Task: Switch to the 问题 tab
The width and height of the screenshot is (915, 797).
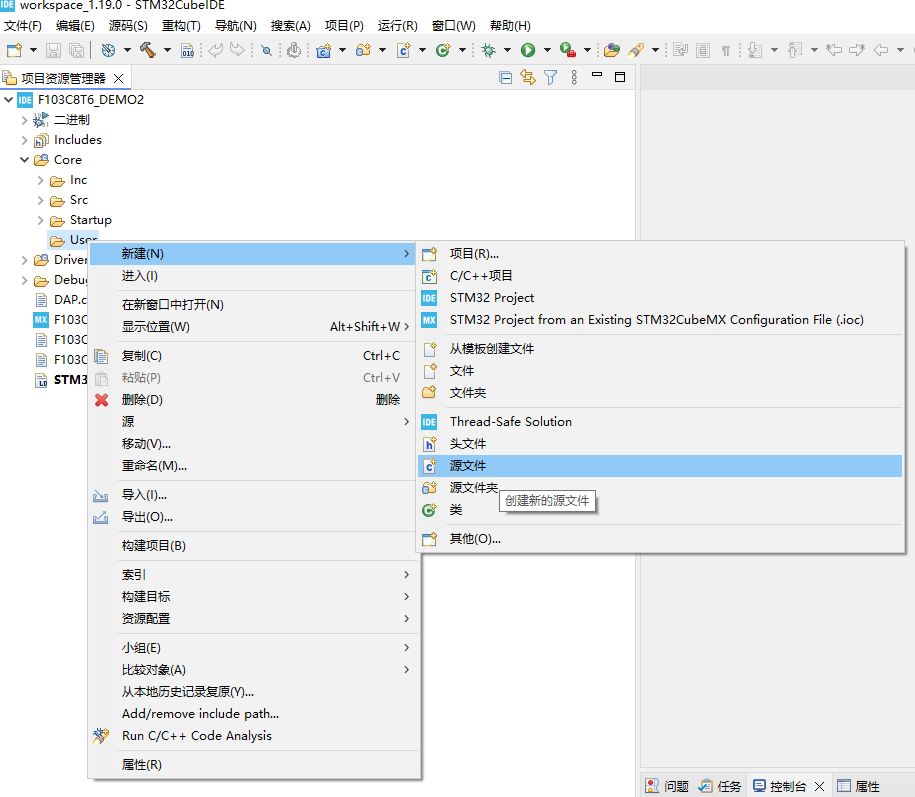Action: [667, 786]
